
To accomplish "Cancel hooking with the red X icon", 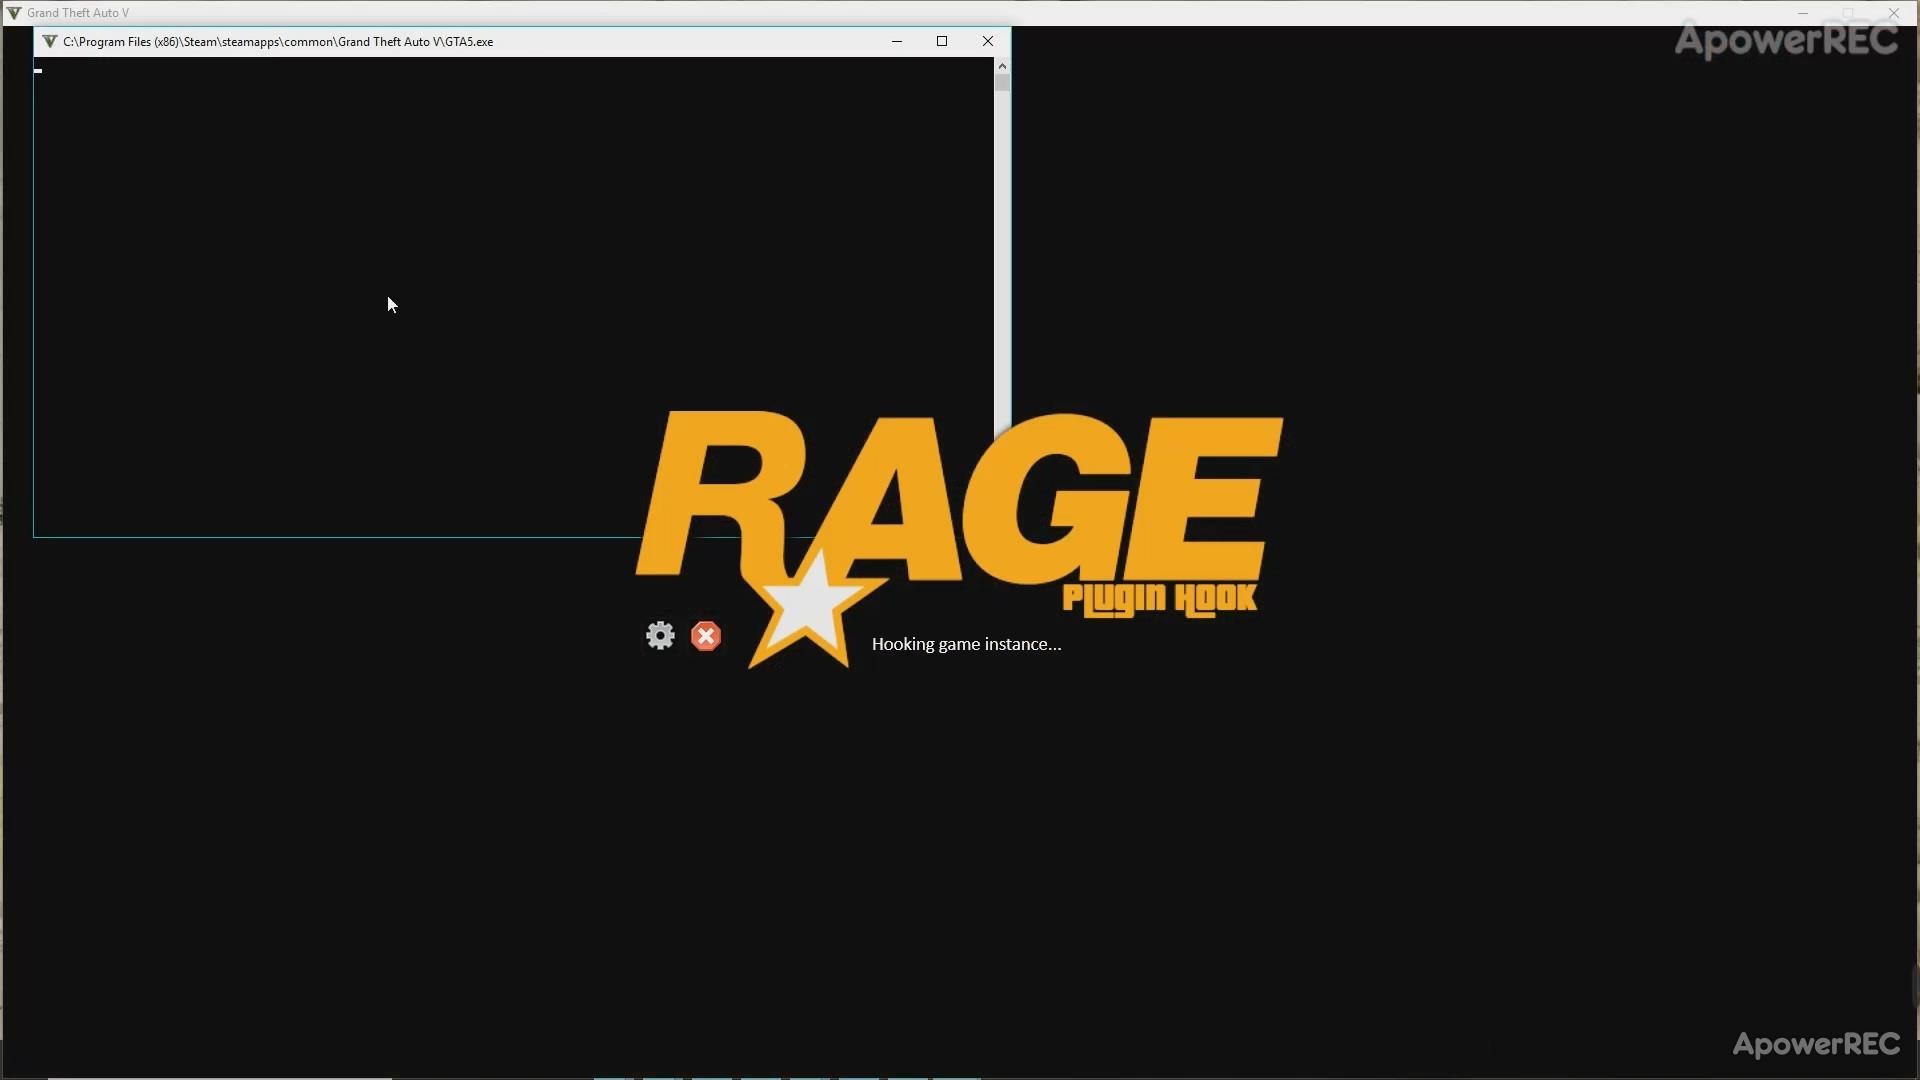I will (706, 636).
